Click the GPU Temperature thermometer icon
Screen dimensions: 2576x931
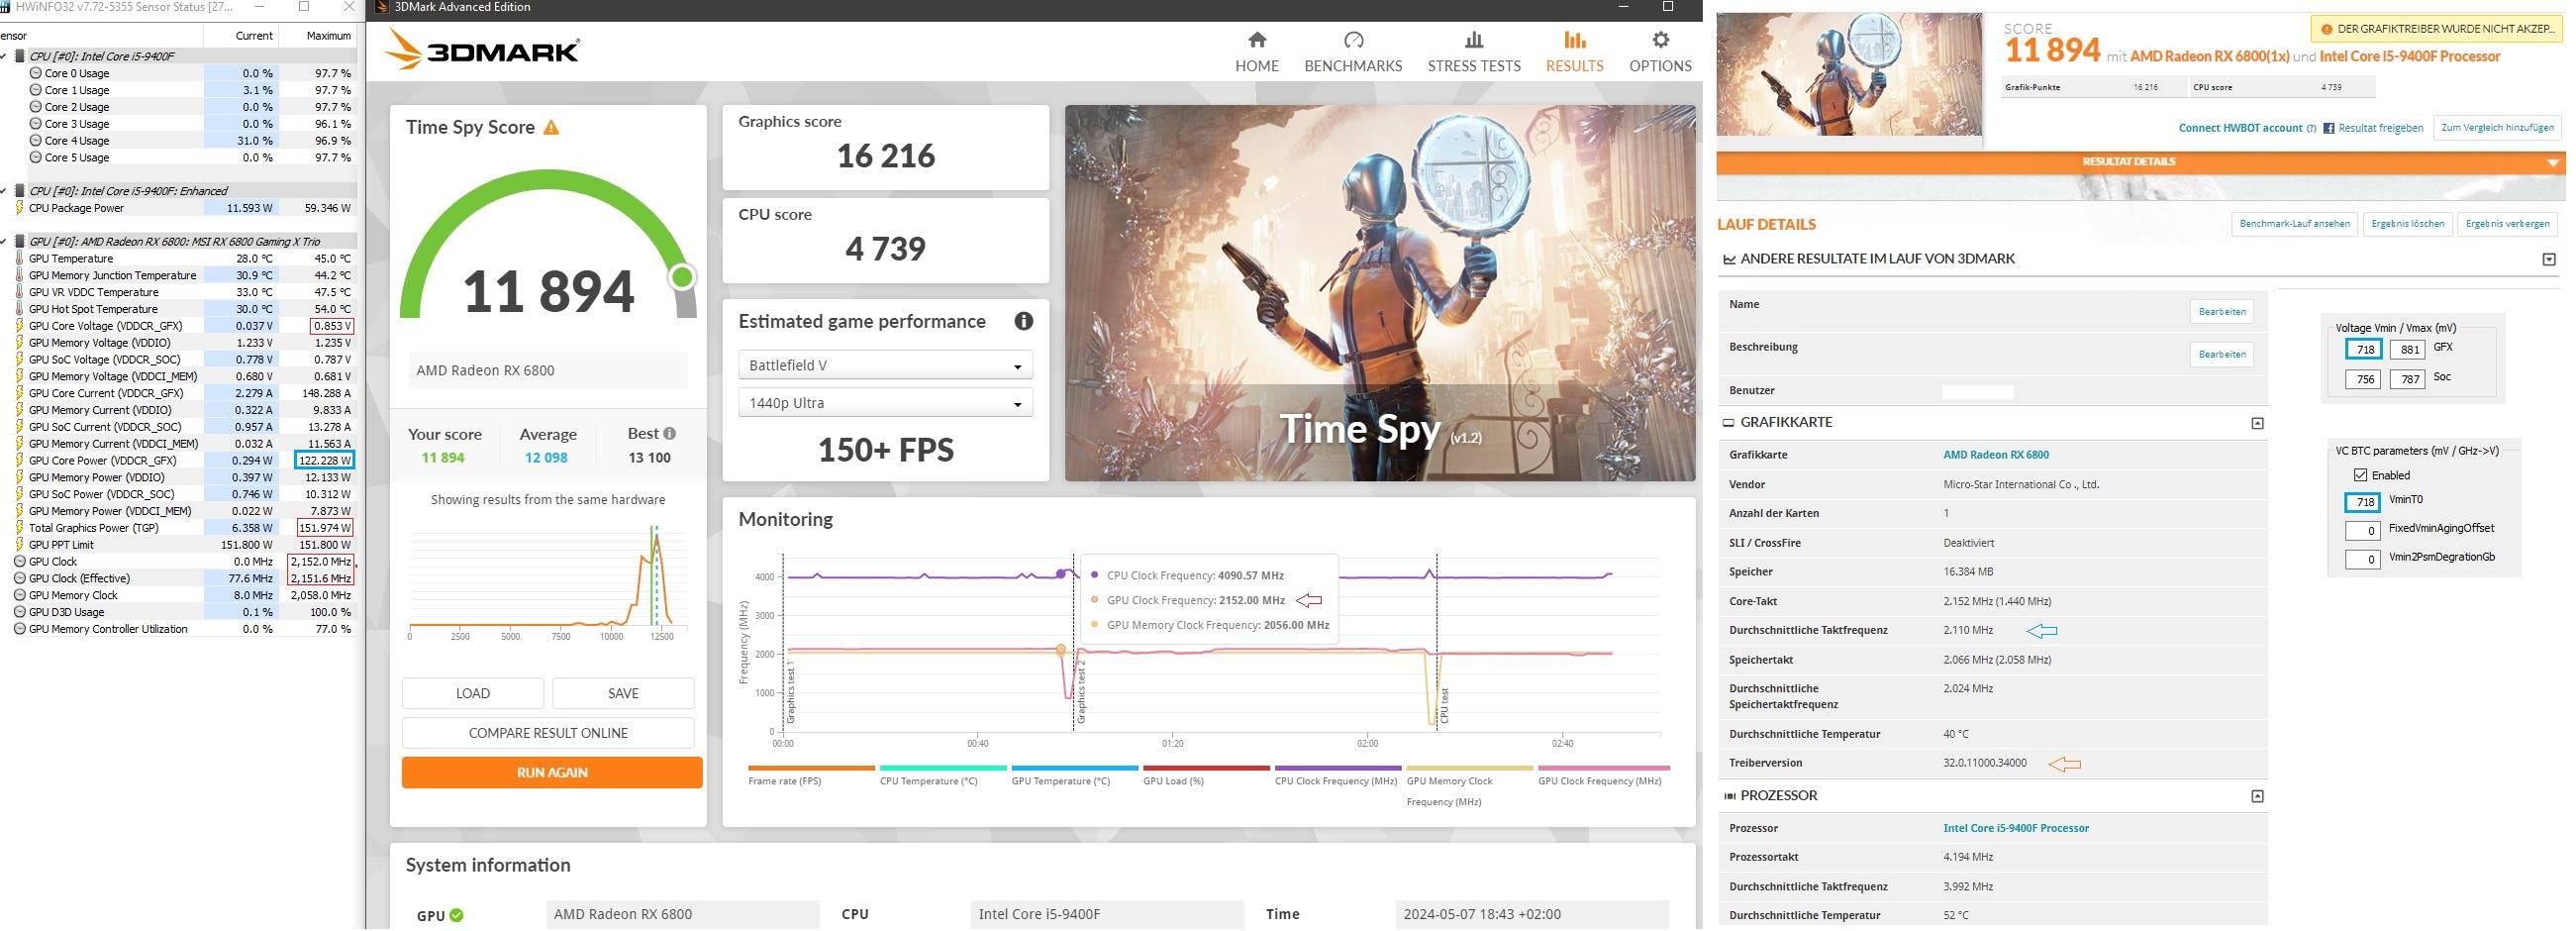pyautogui.click(x=20, y=258)
